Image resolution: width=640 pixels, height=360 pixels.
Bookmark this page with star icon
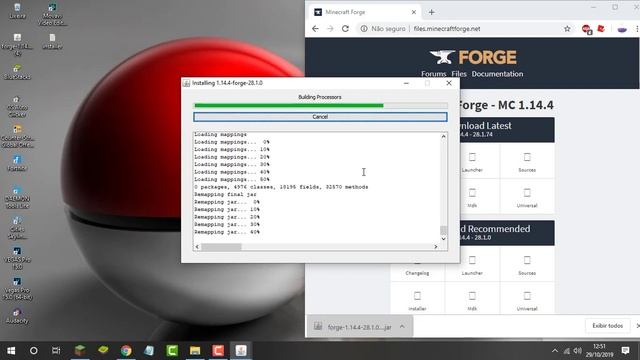click(x=567, y=29)
